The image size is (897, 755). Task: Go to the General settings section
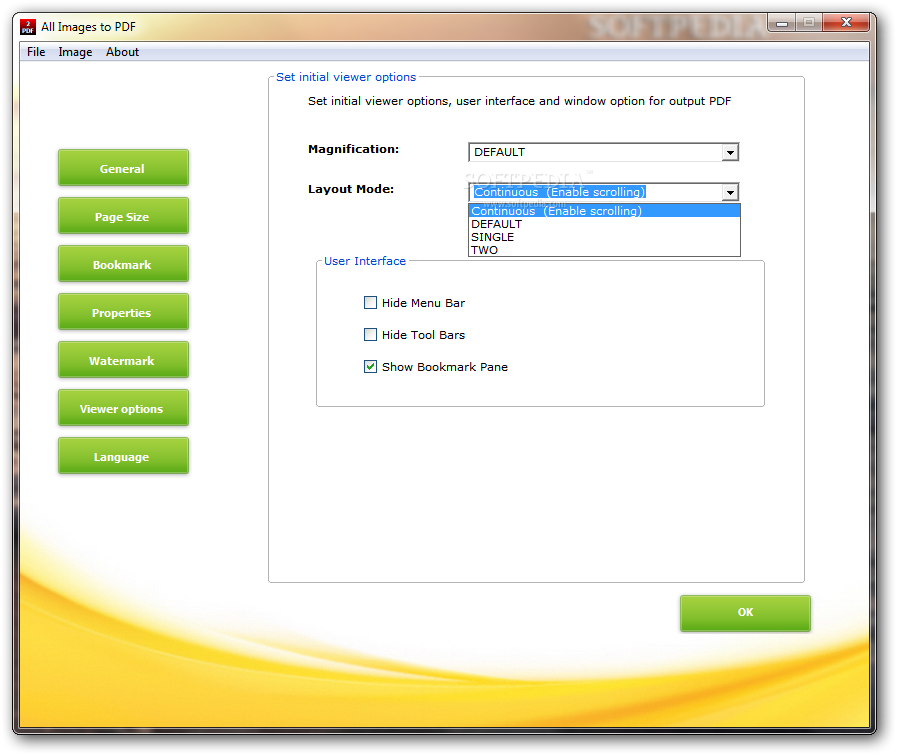123,168
